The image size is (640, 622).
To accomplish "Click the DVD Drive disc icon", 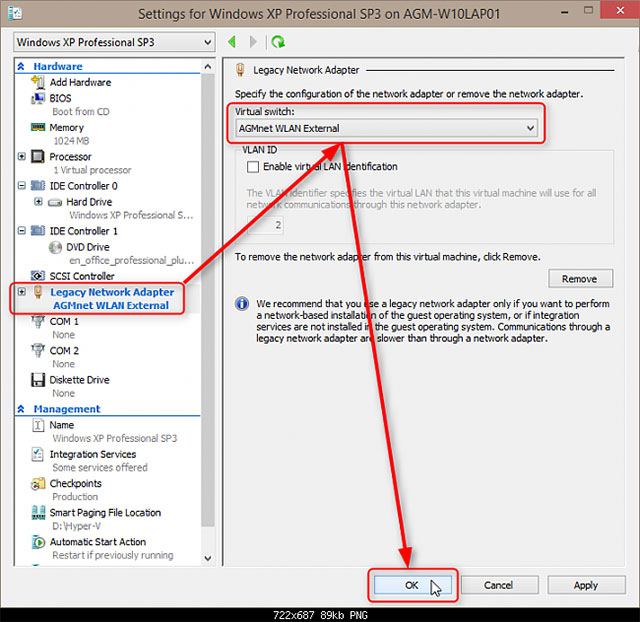I will [55, 247].
